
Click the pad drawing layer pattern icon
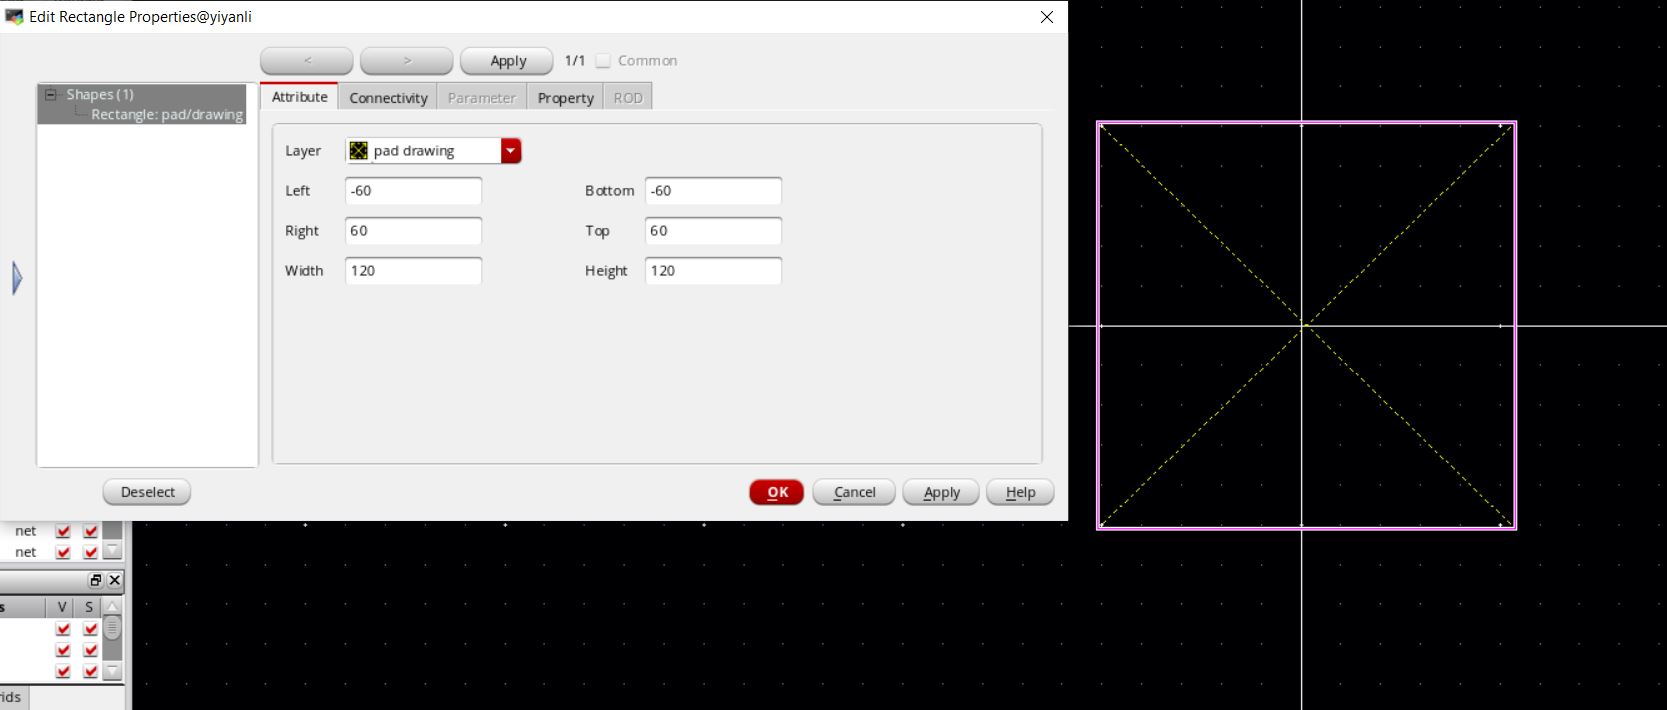tap(359, 151)
